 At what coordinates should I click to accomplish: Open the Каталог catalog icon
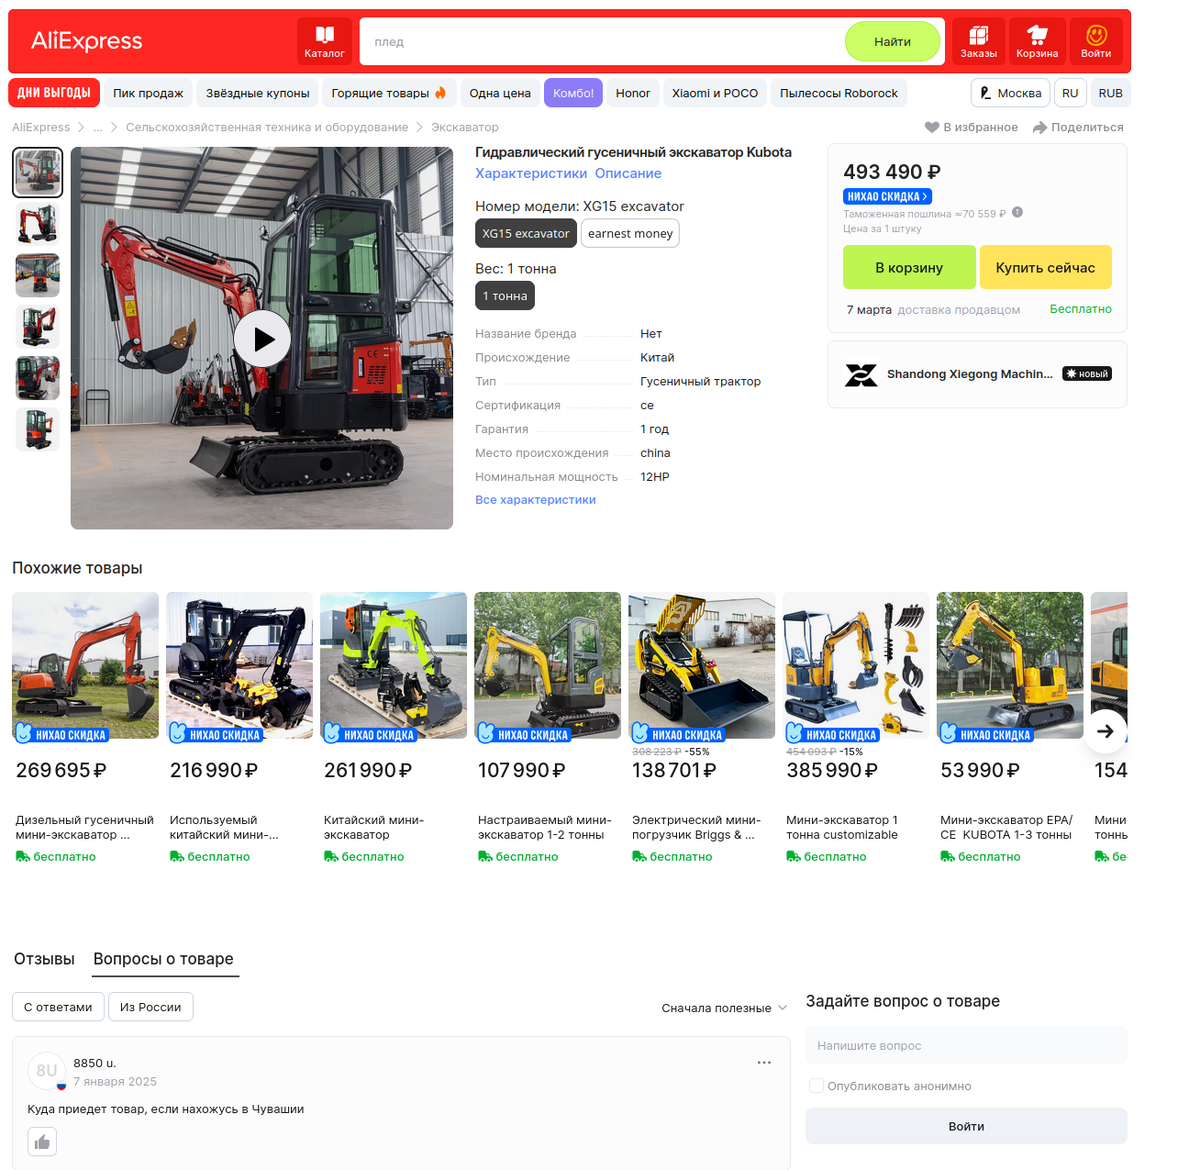click(324, 42)
